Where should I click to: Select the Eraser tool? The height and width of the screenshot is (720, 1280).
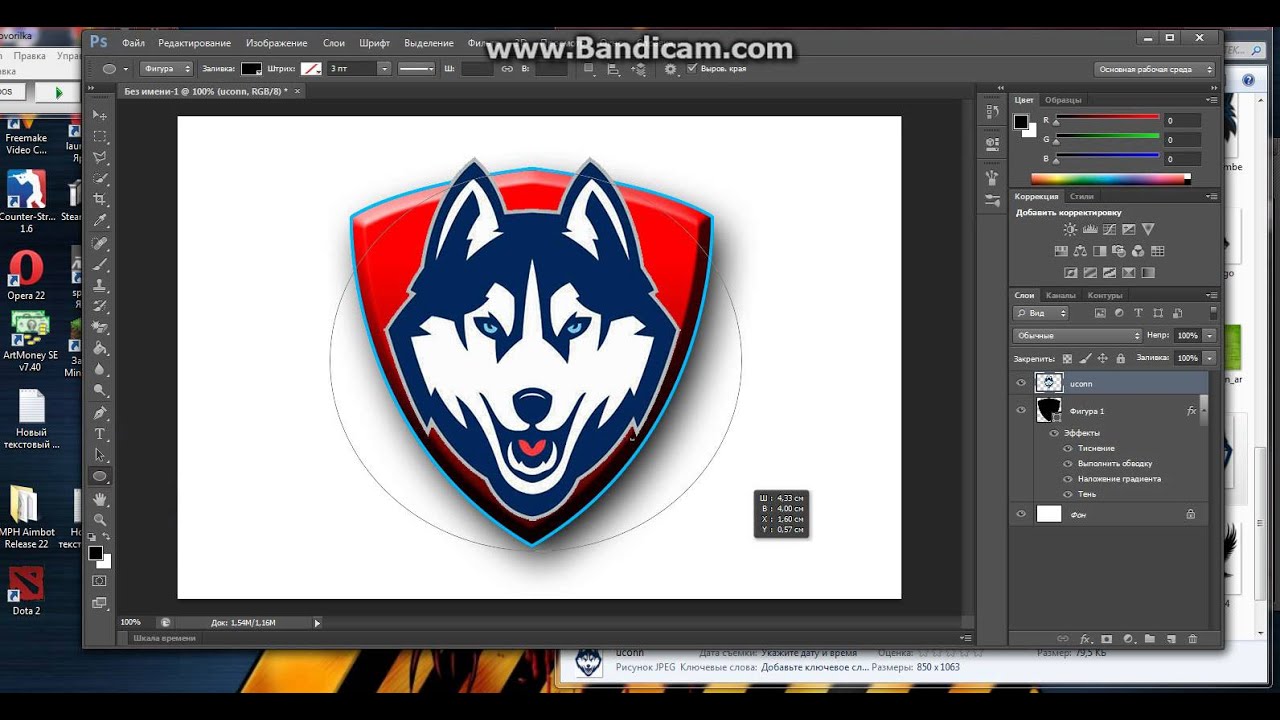click(x=100, y=327)
